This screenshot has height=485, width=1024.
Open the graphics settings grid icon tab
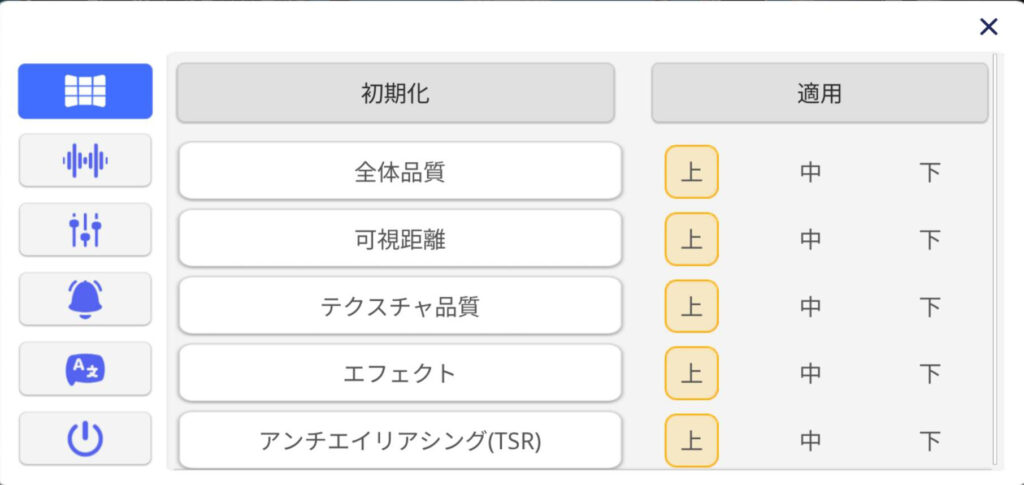pyautogui.click(x=85, y=91)
